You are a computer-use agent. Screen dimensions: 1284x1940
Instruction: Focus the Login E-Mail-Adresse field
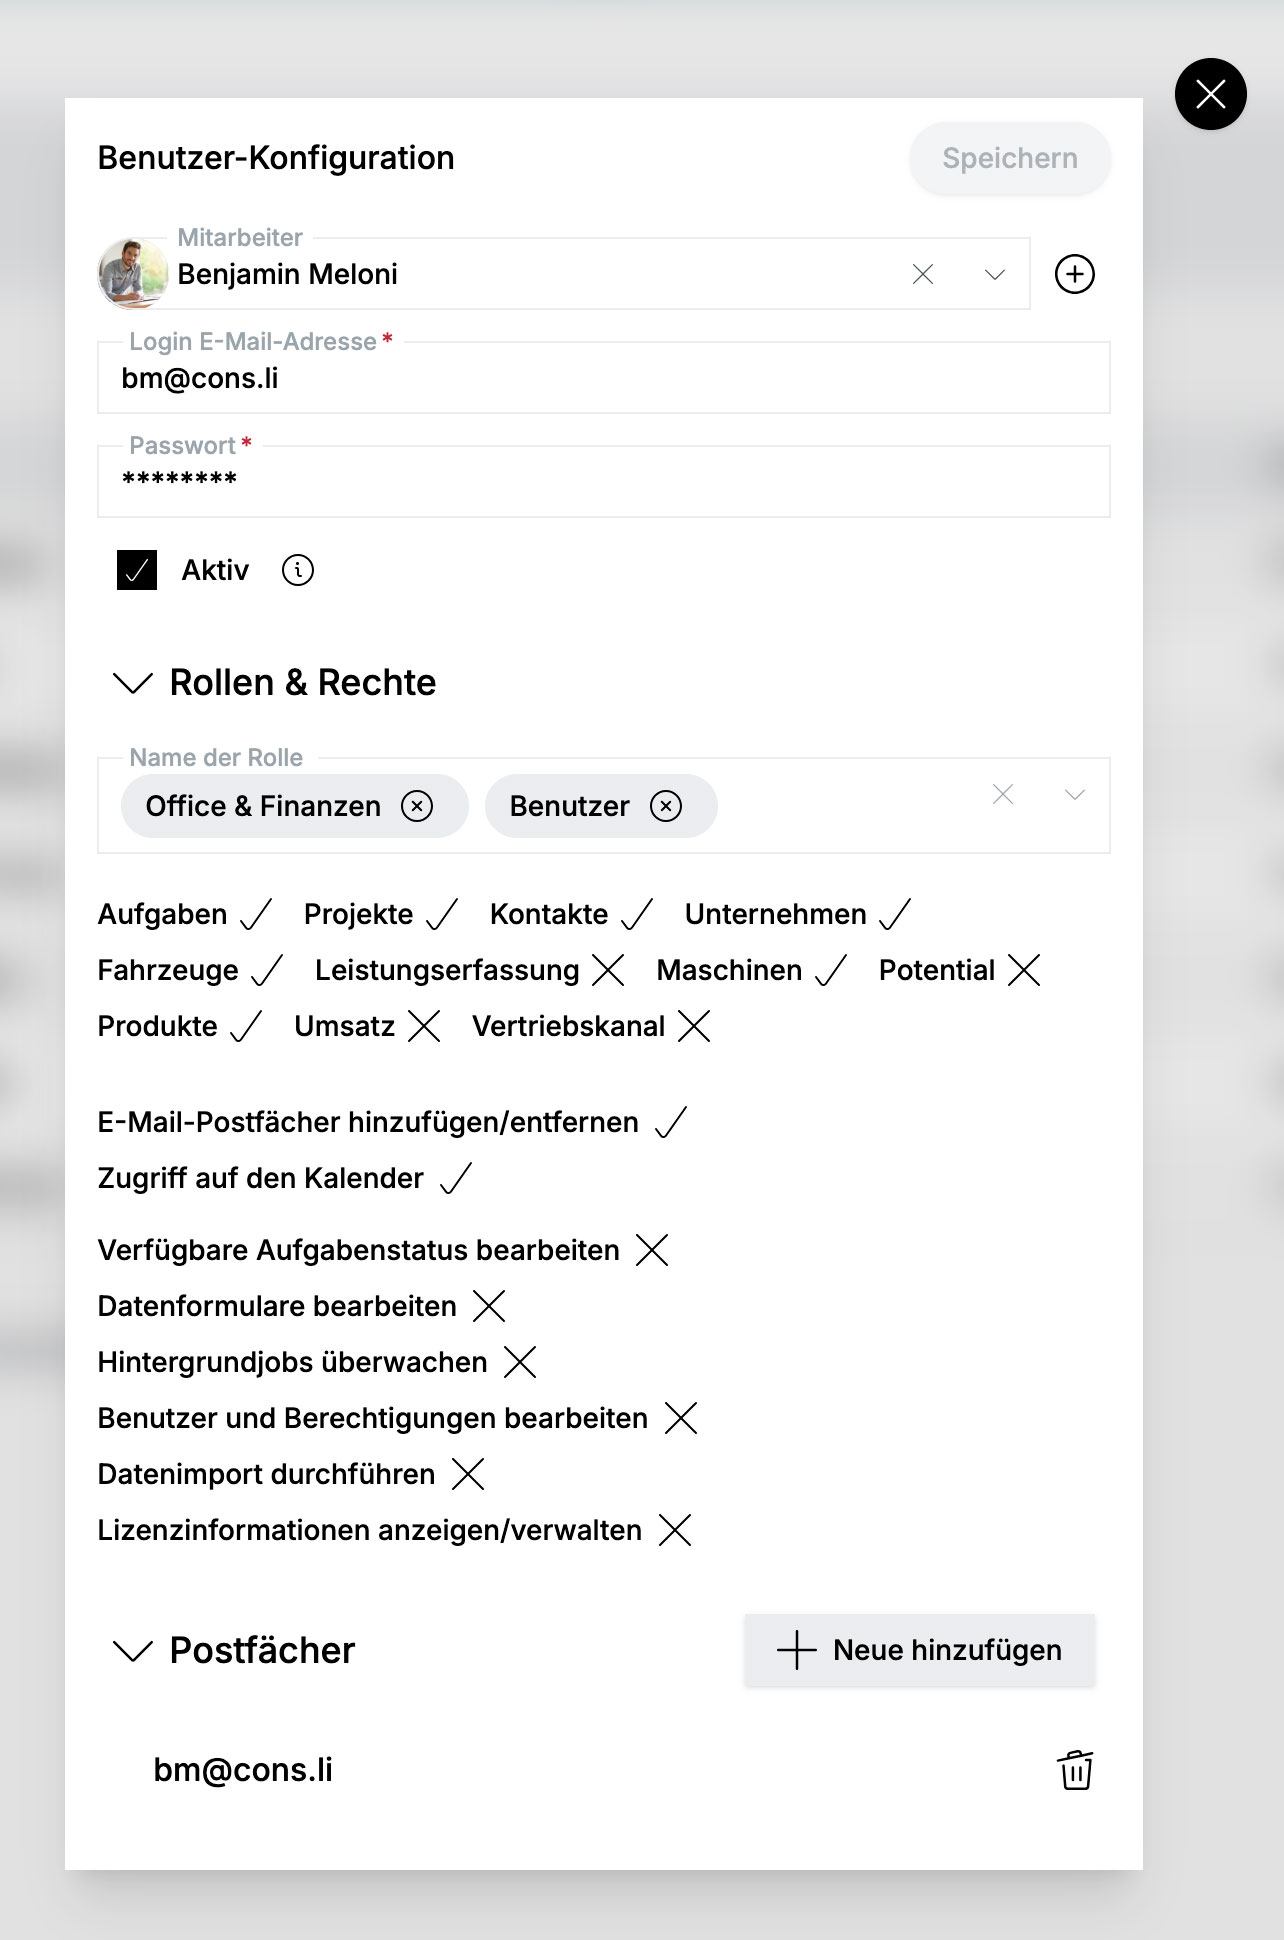point(604,378)
